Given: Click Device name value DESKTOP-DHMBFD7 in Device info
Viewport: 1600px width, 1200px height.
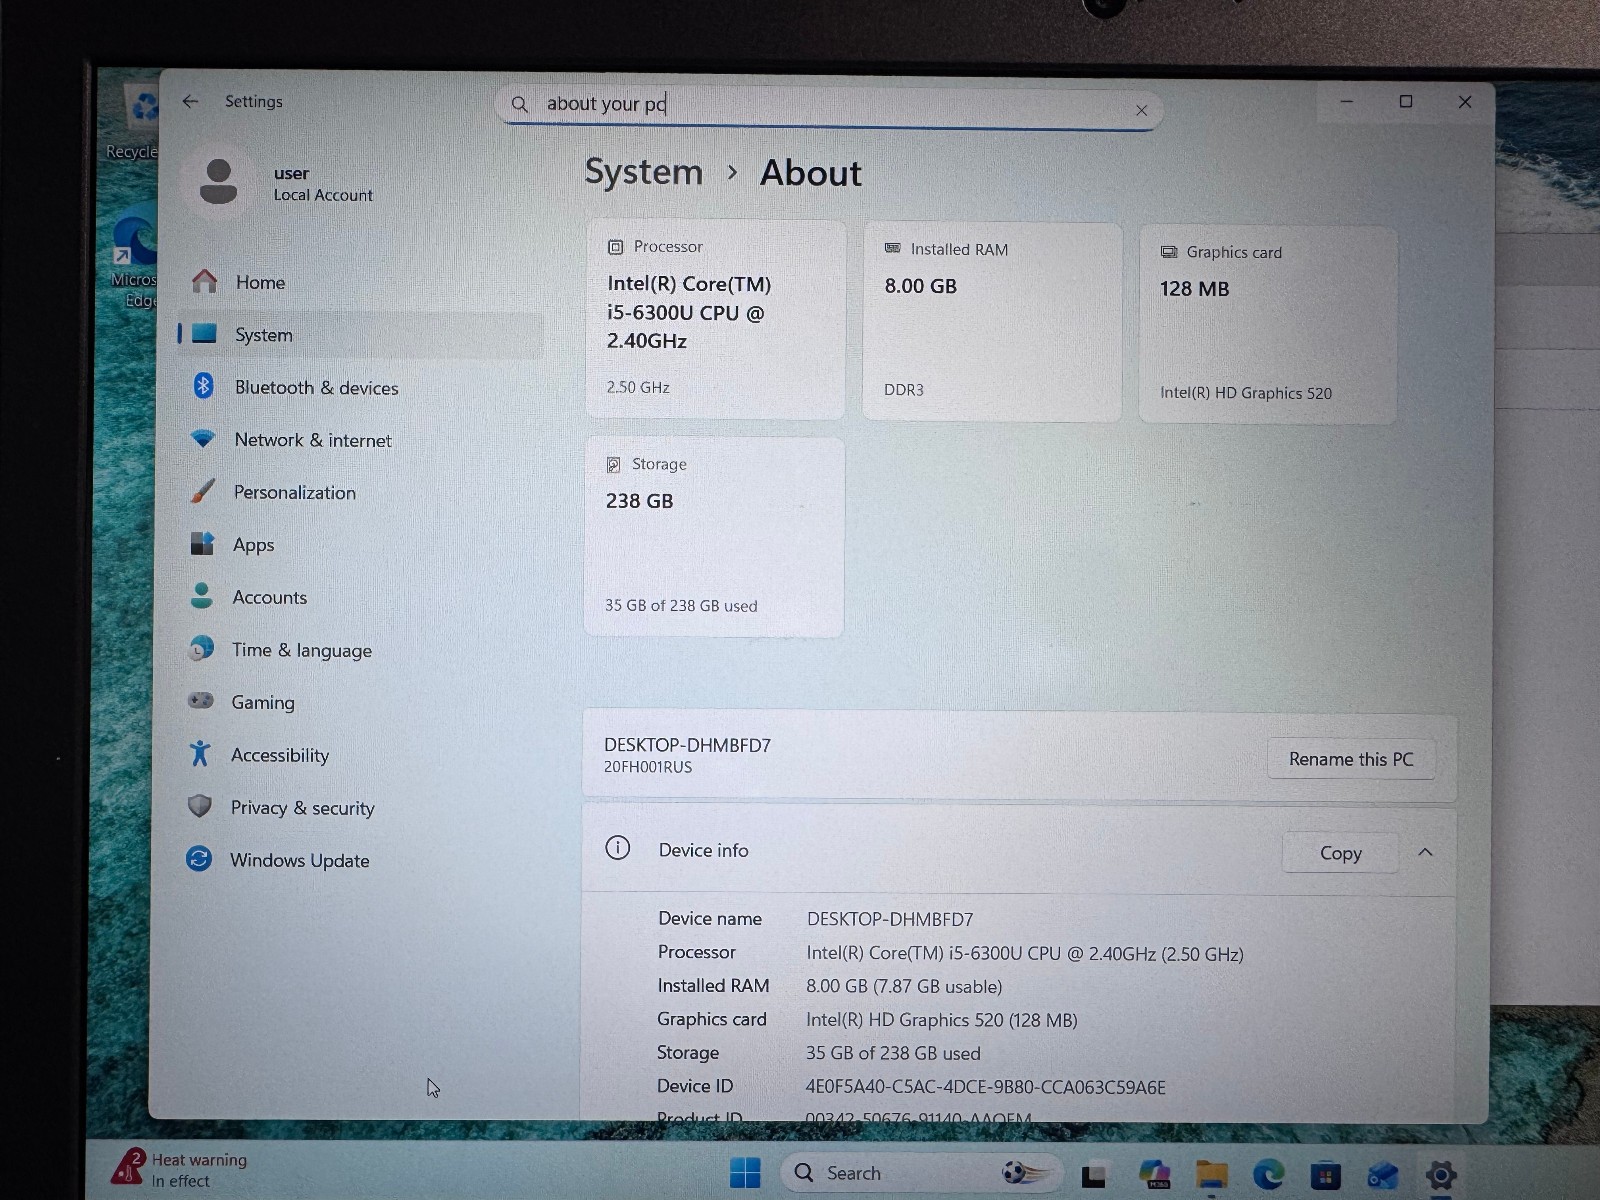Looking at the screenshot, I should pos(890,919).
